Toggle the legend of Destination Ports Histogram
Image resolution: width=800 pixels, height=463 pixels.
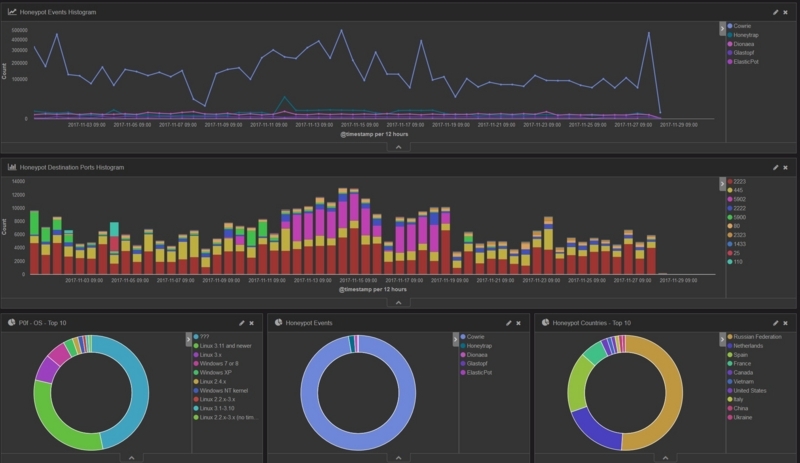pos(722,184)
